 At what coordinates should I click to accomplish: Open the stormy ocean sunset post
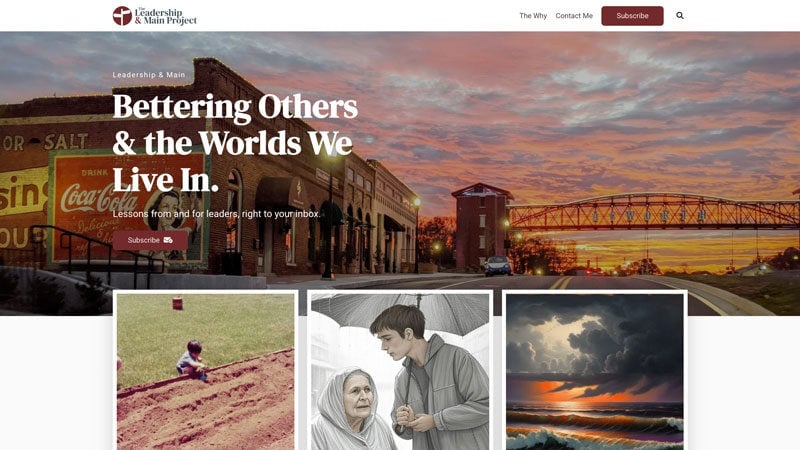pyautogui.click(x=594, y=371)
